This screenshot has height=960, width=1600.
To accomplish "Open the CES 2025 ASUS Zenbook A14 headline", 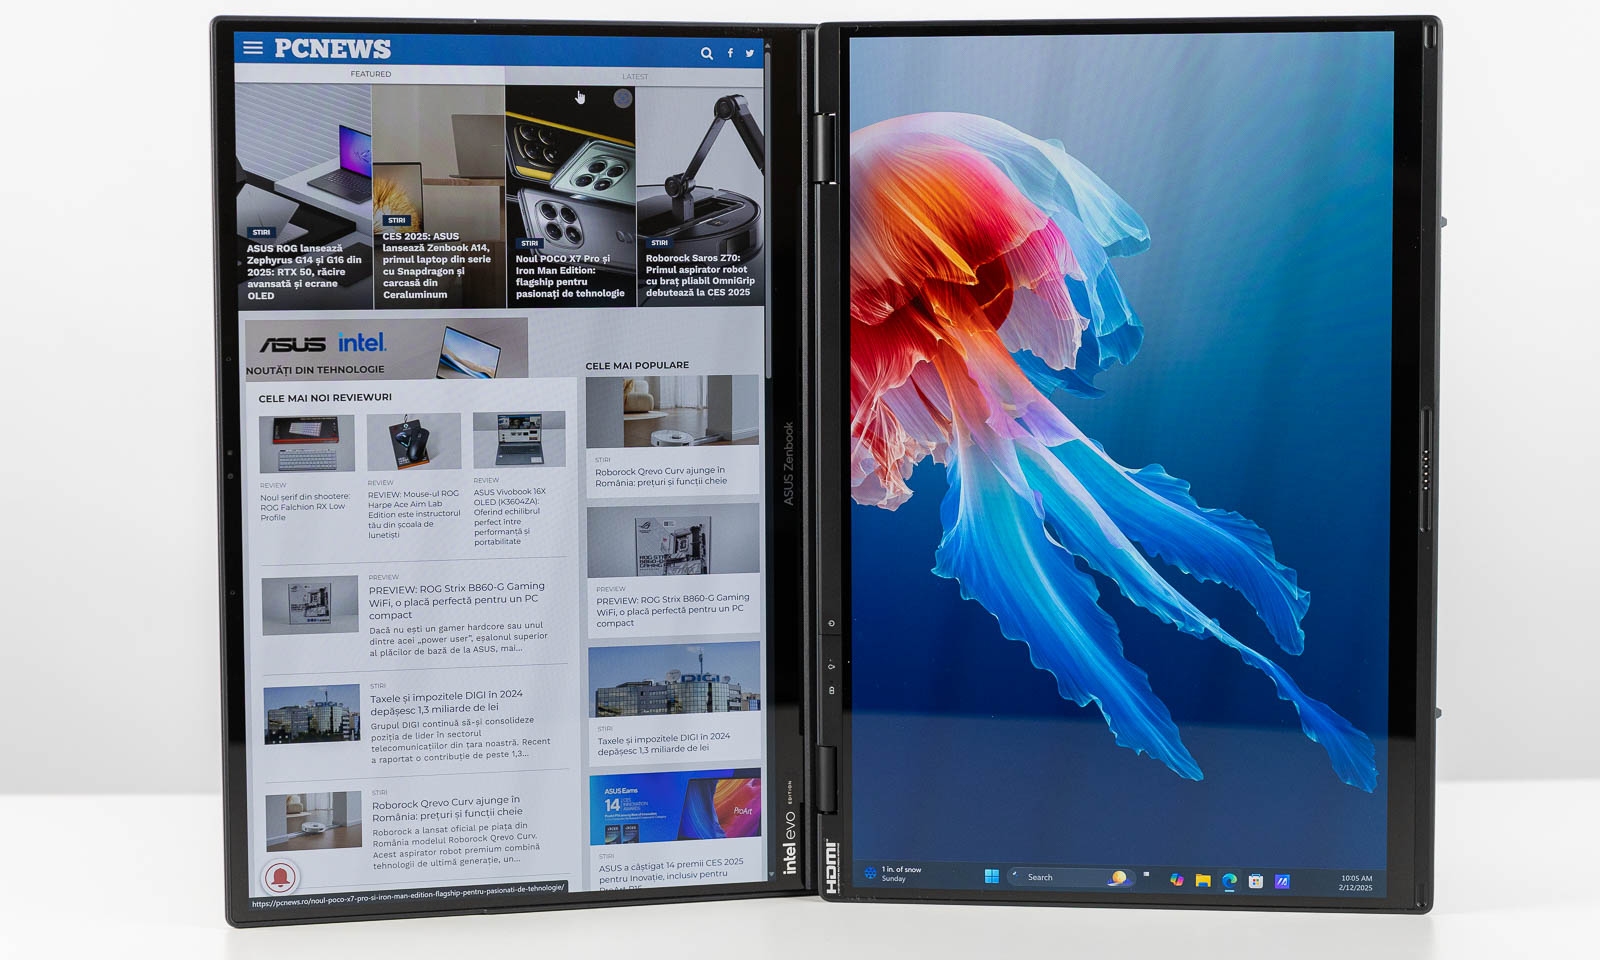I will (437, 265).
